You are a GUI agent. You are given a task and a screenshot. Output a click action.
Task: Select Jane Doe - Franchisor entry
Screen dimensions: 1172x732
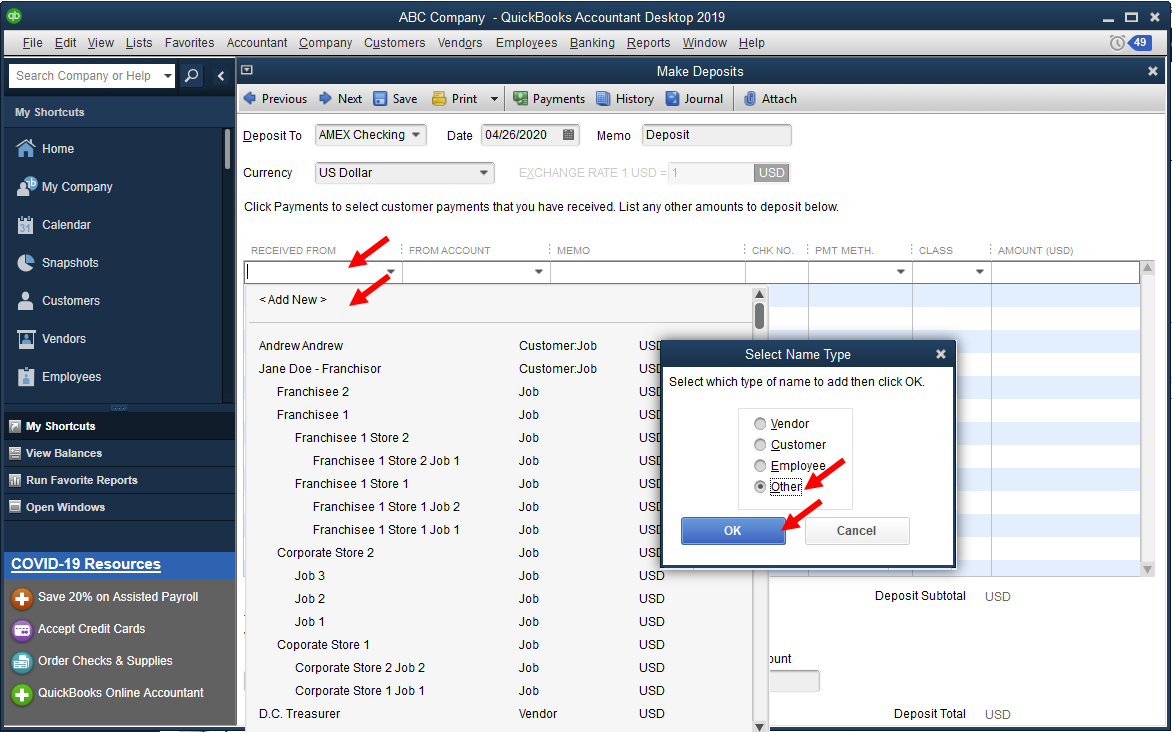click(x=320, y=369)
